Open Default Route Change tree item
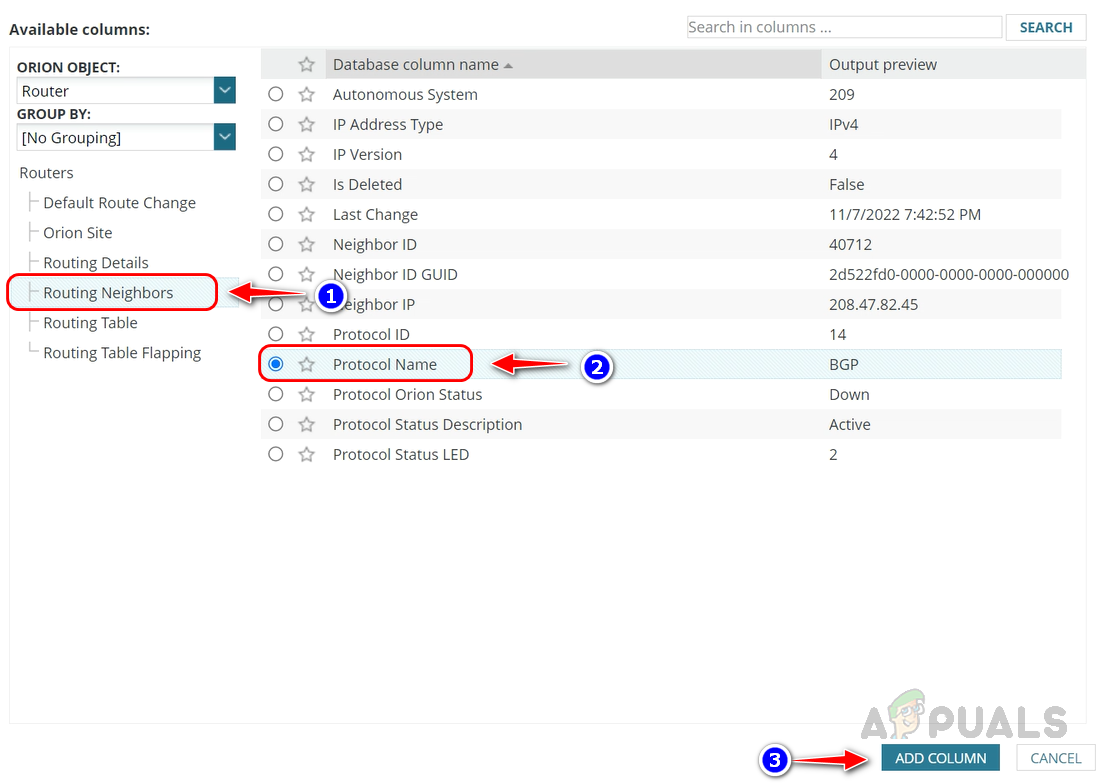This screenshot has height=784, width=1108. coord(119,203)
